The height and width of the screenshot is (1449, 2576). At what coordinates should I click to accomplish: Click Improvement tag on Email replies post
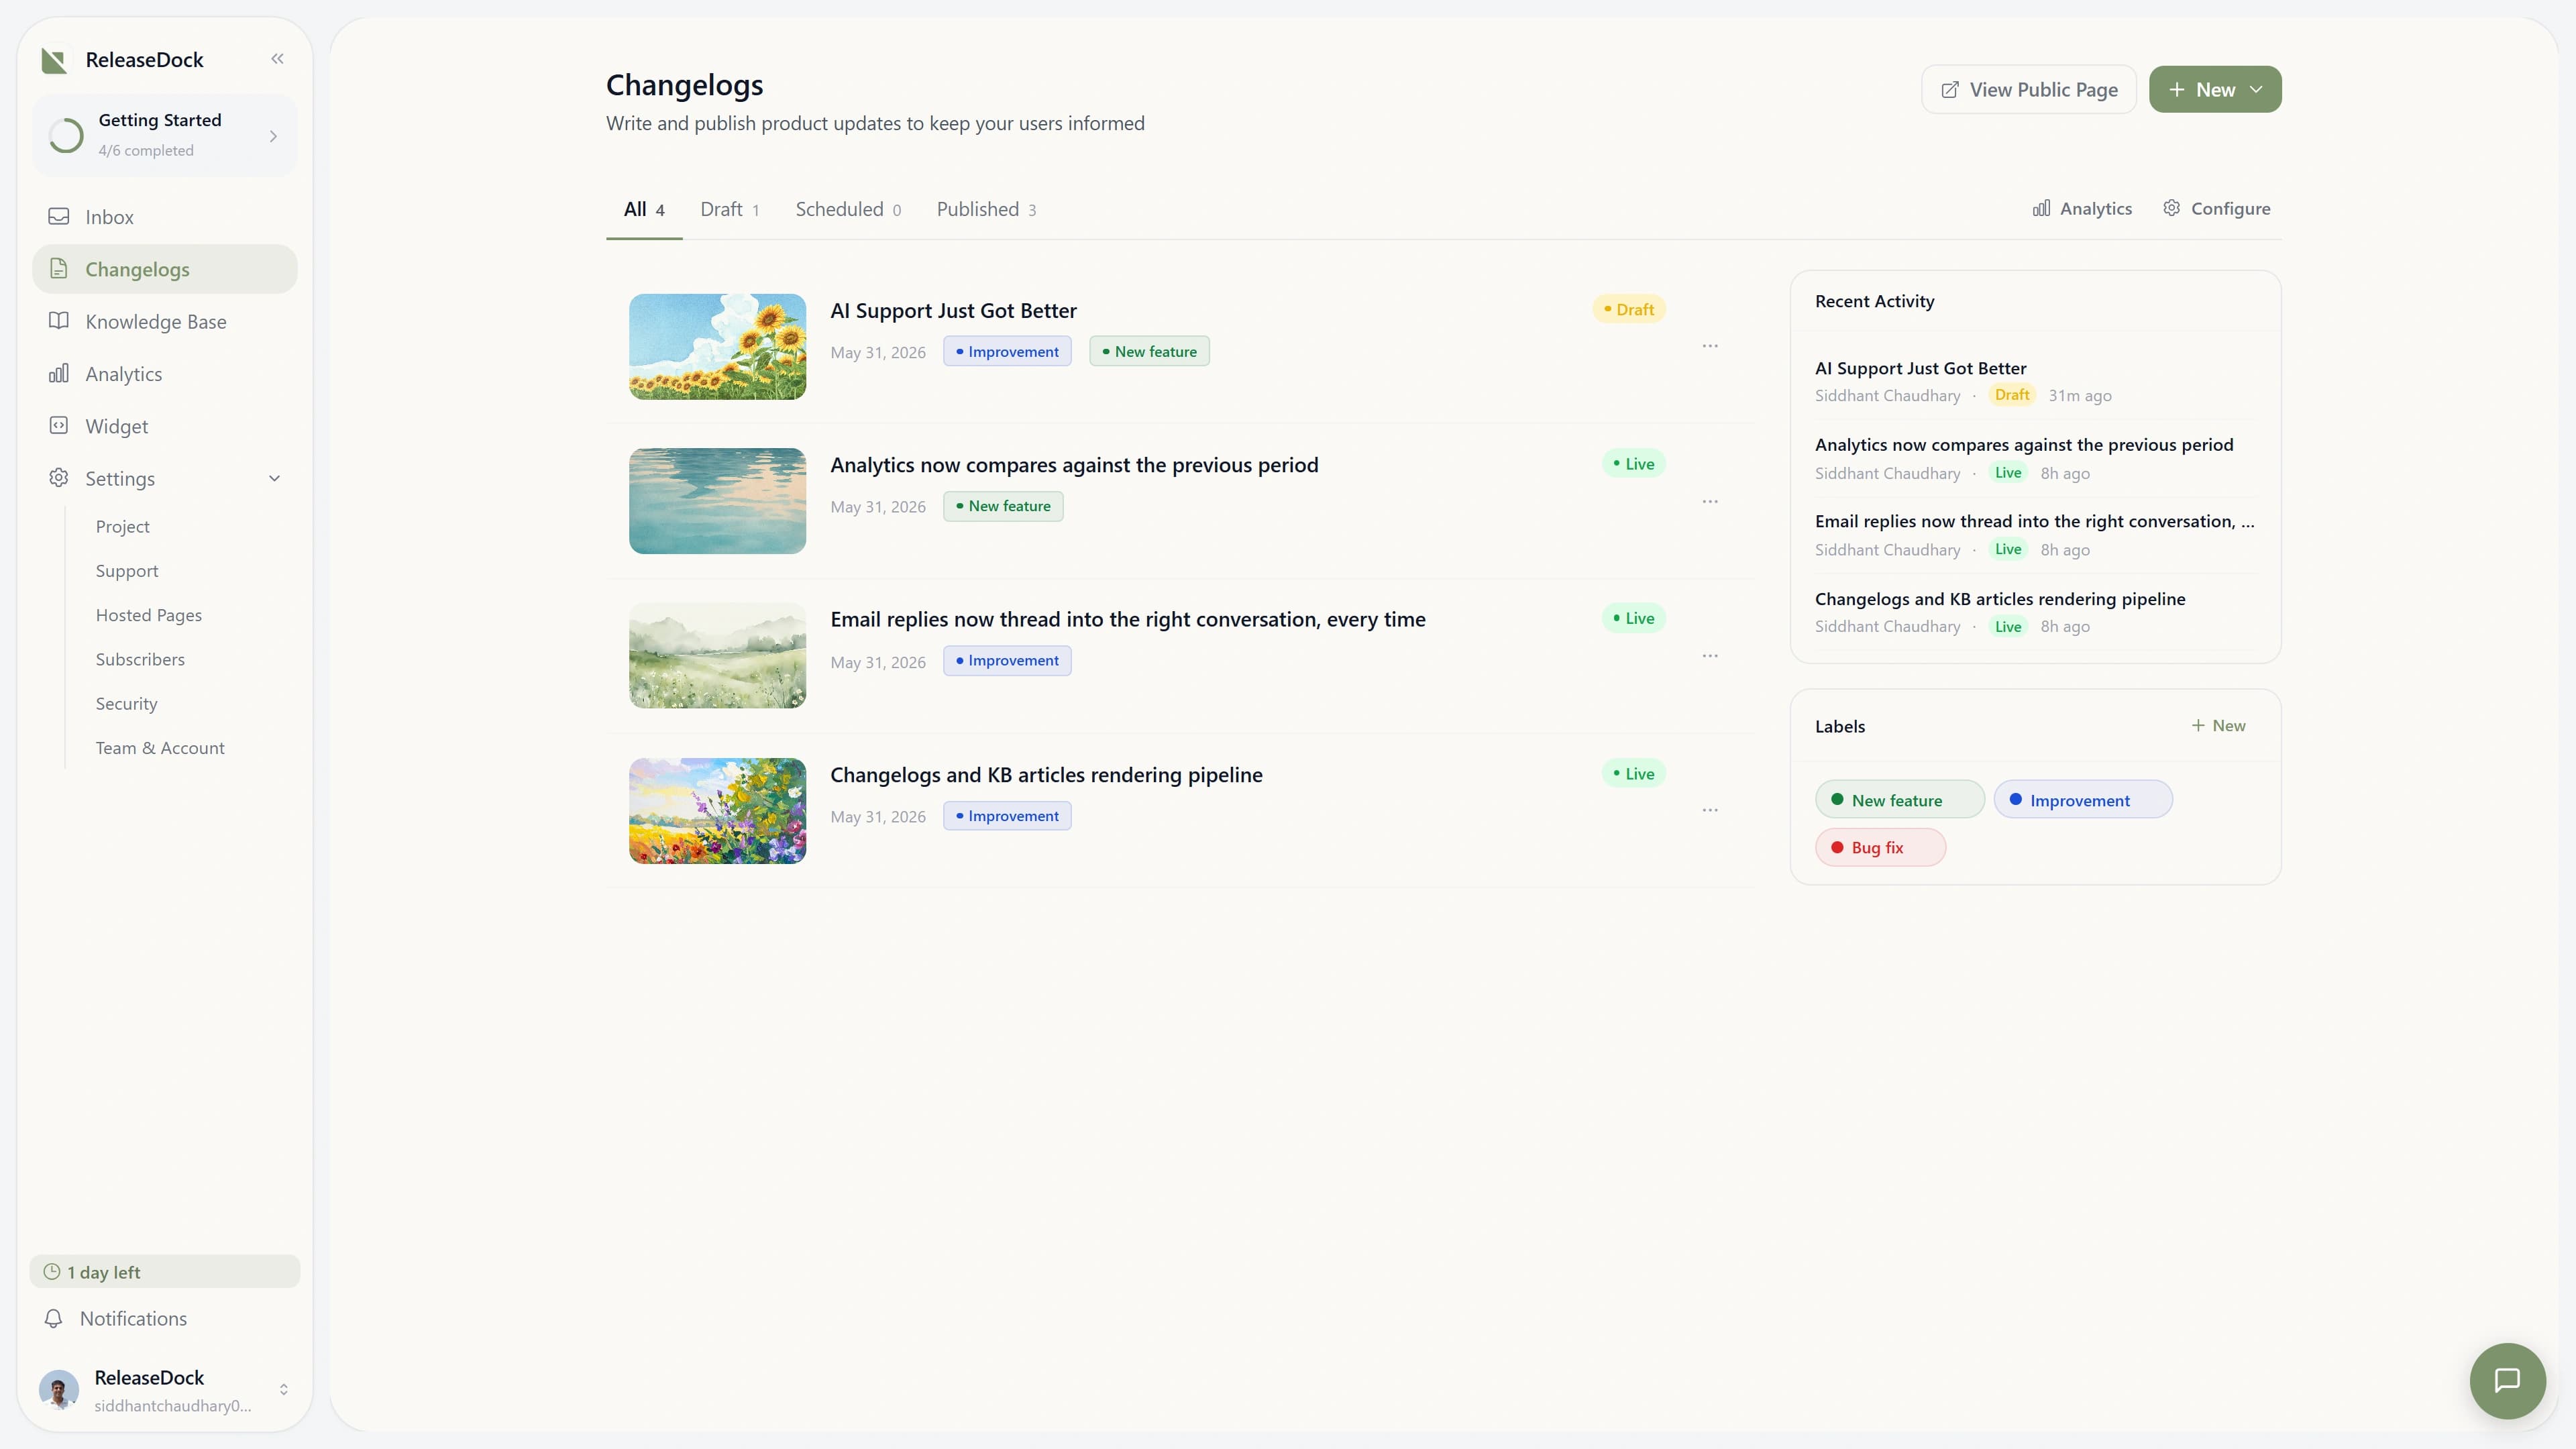point(1007,660)
